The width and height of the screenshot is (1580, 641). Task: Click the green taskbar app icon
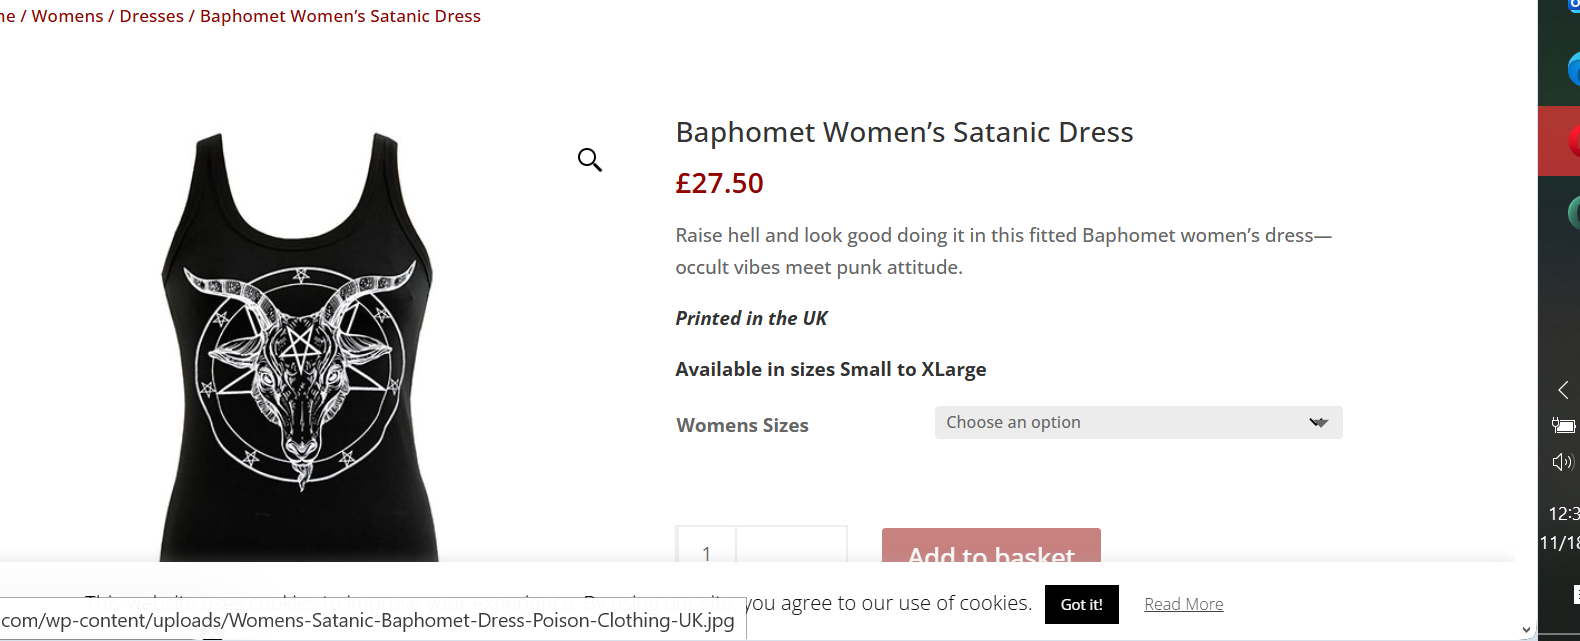click(1573, 211)
